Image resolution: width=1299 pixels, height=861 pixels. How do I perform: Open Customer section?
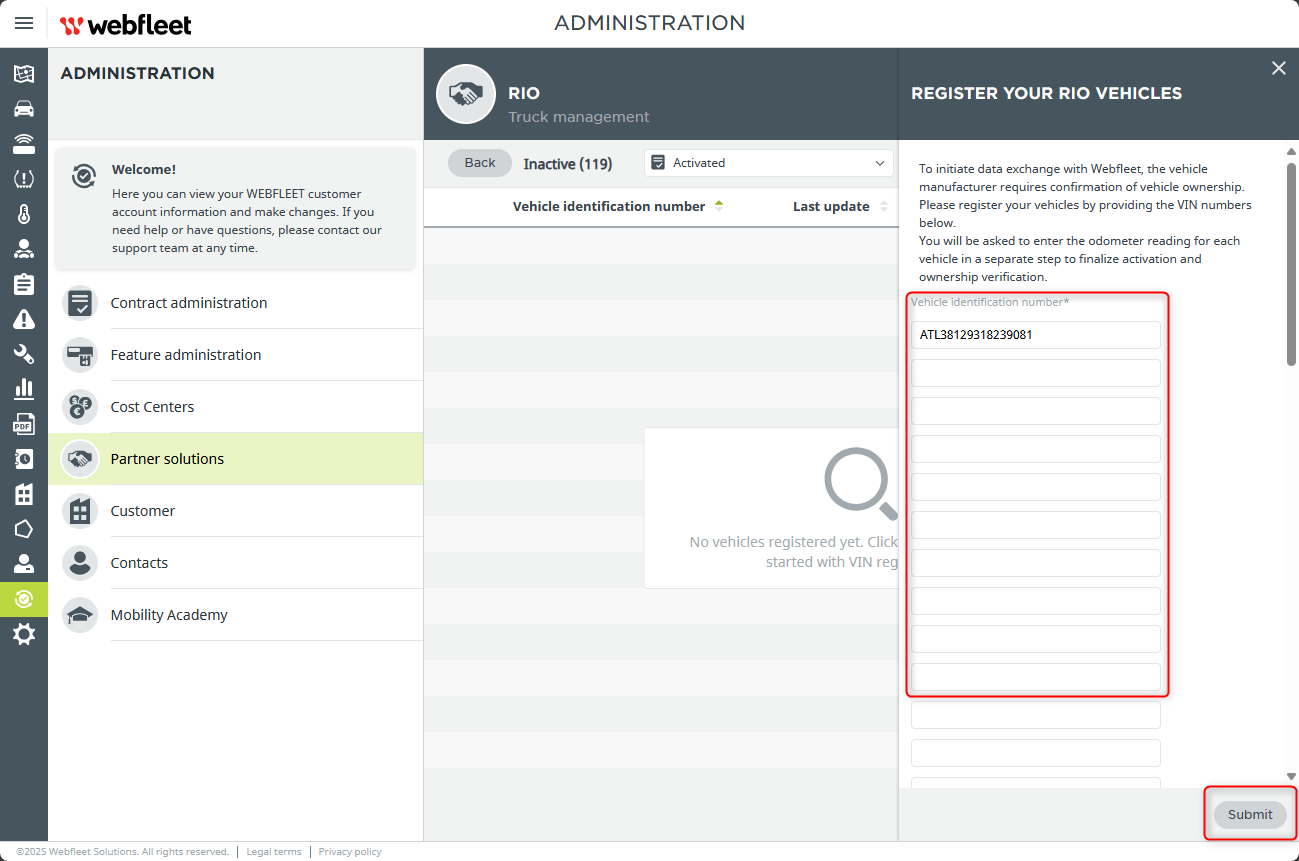tap(236, 511)
